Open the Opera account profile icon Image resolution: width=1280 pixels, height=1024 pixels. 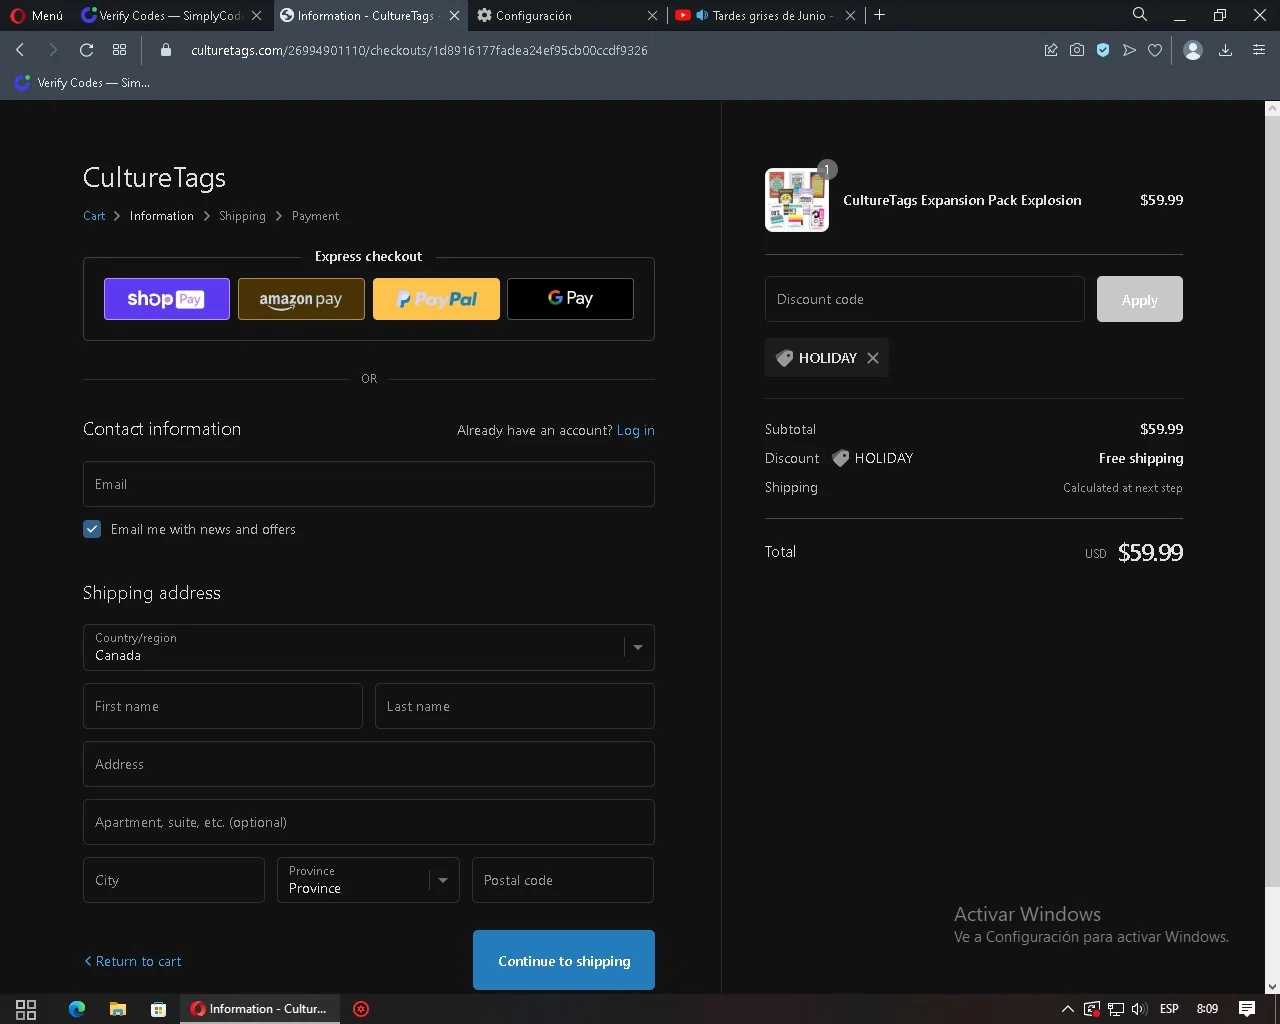[1192, 50]
